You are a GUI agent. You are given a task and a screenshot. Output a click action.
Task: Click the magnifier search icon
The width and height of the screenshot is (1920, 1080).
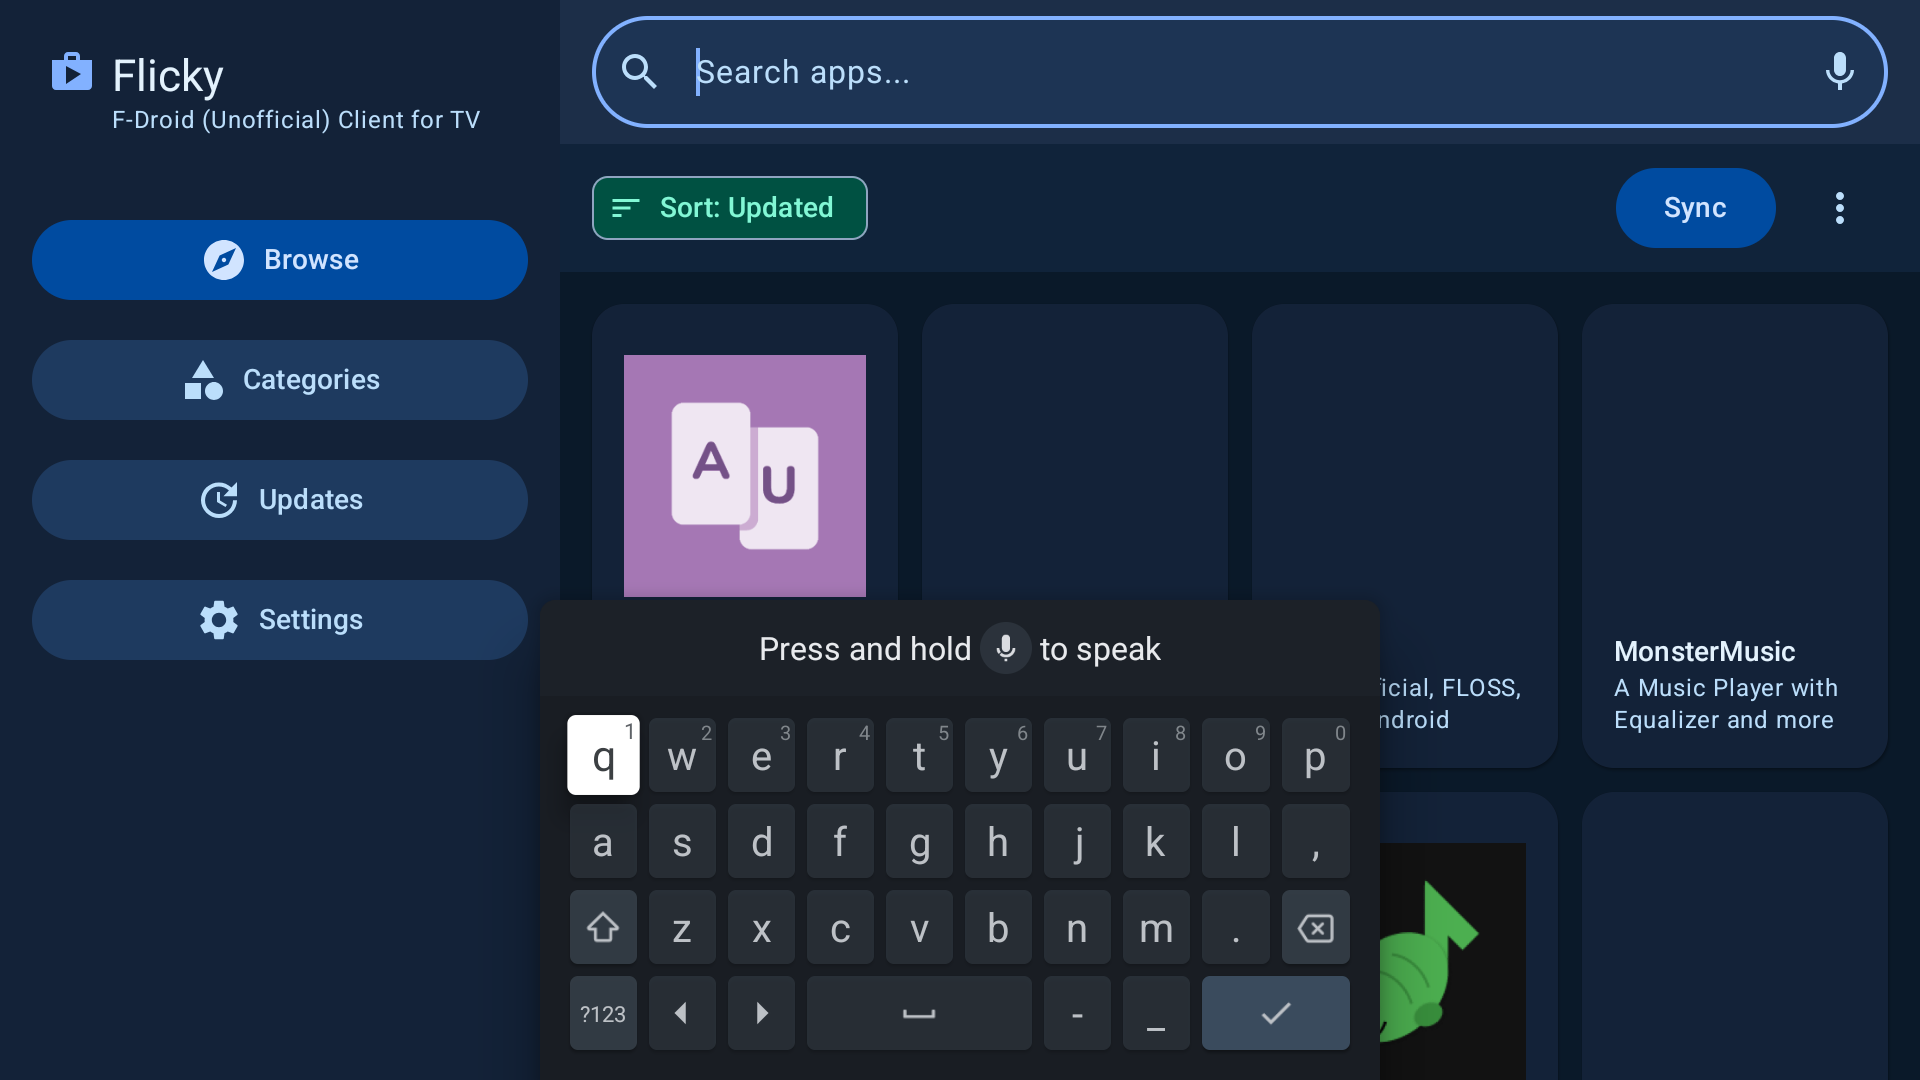point(639,72)
